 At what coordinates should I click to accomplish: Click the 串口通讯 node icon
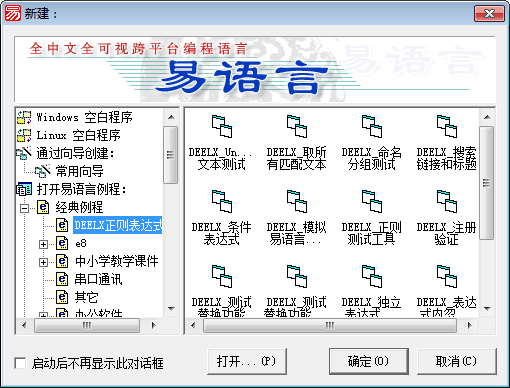coord(62,279)
